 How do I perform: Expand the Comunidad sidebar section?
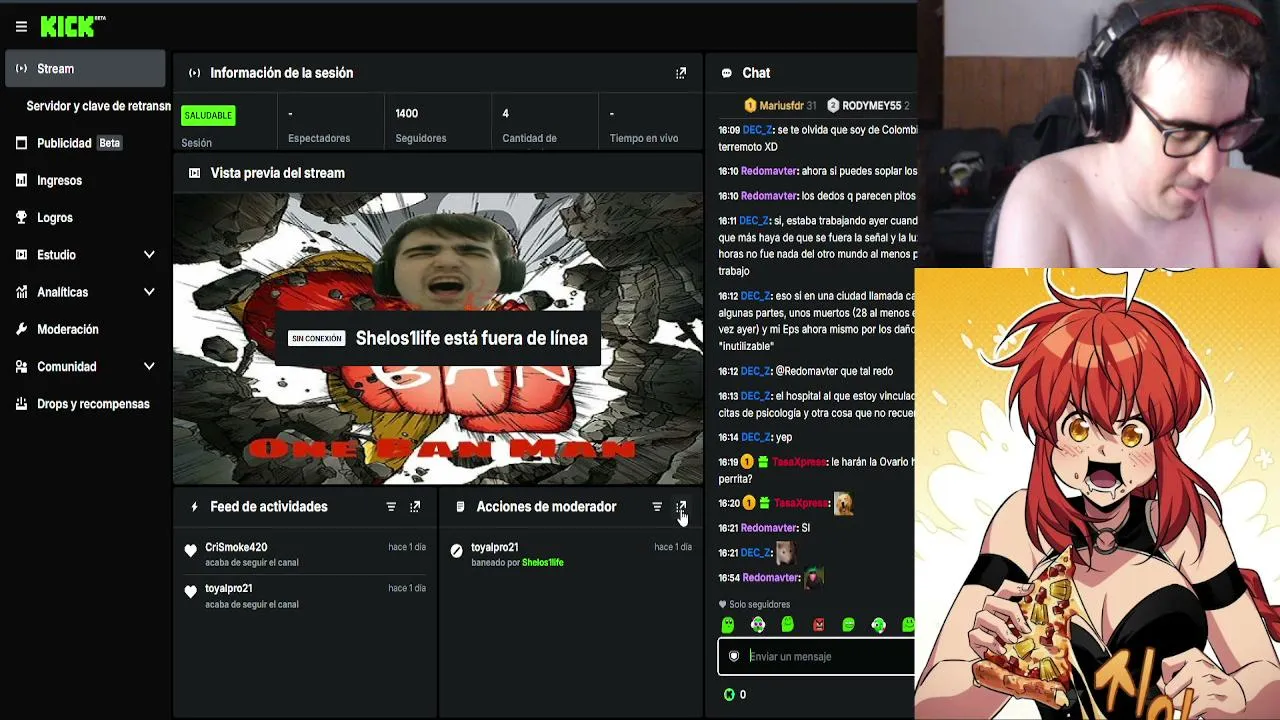click(149, 367)
